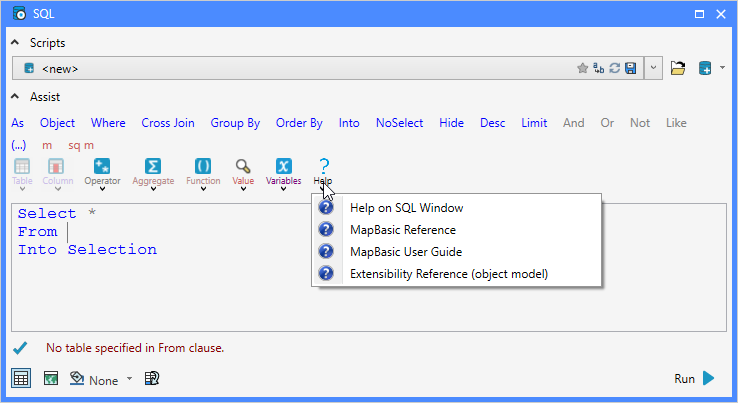Screen dimensions: 738x403
Task: Click the Or operator link
Action: (x=607, y=123)
